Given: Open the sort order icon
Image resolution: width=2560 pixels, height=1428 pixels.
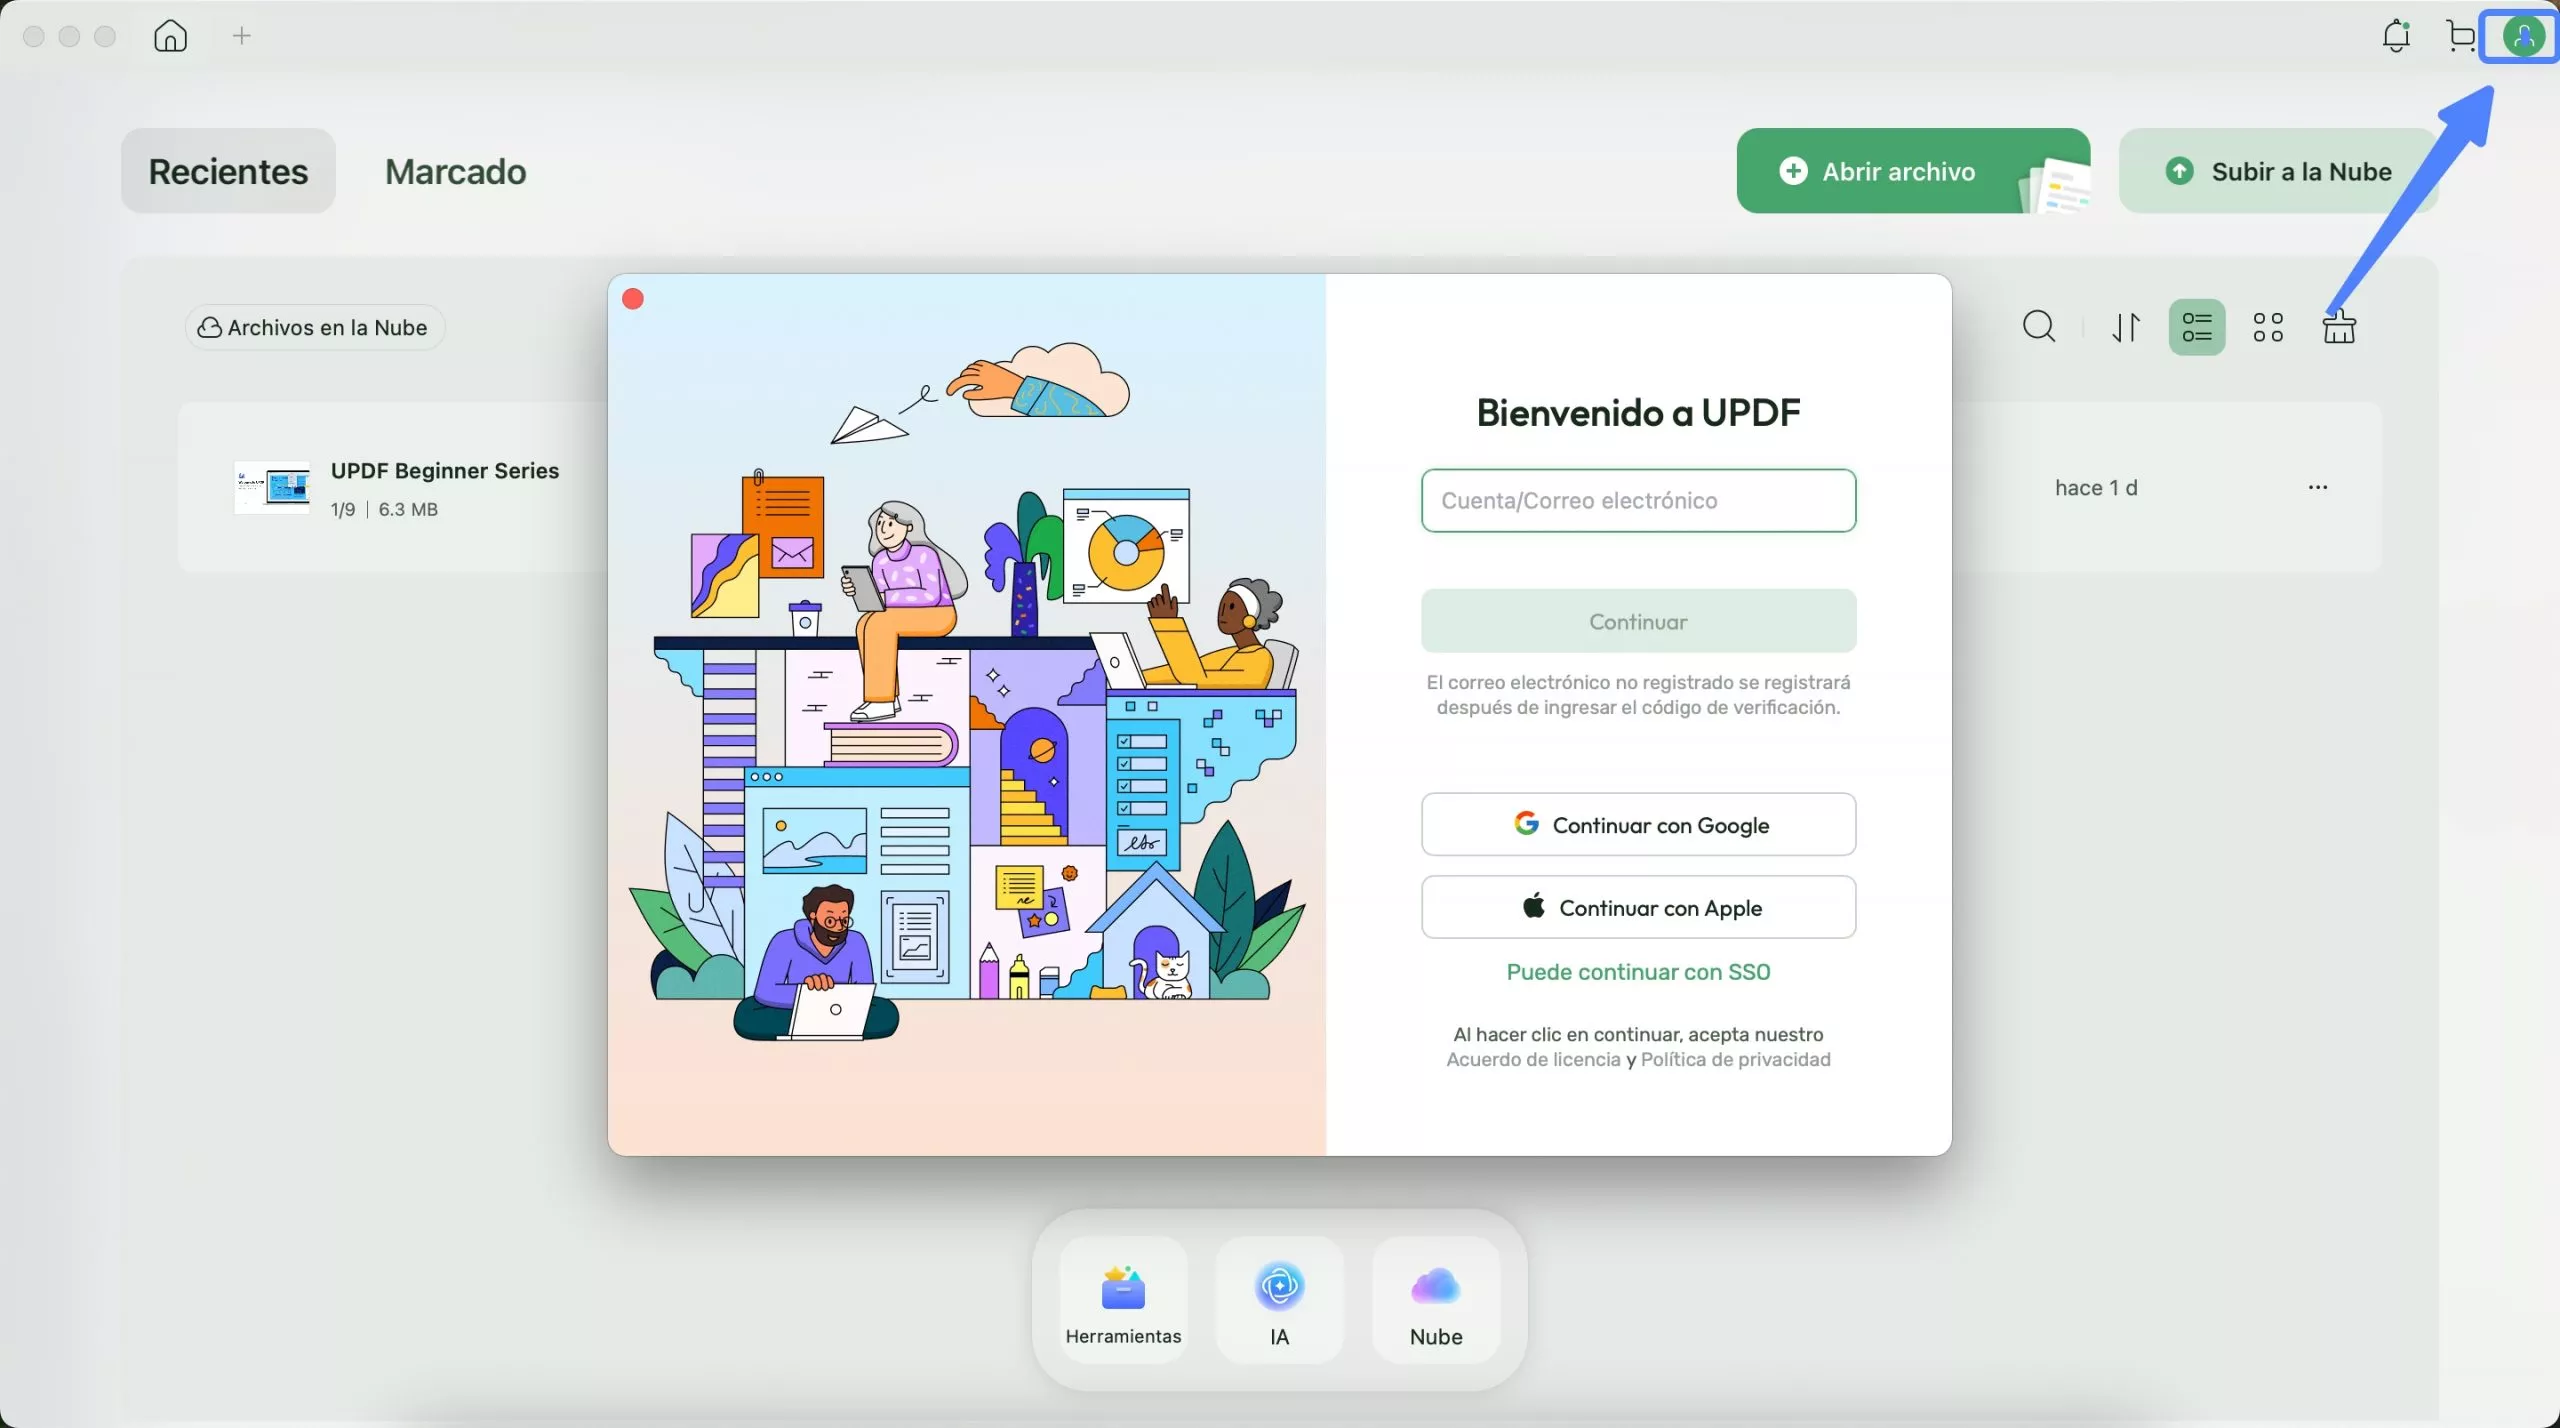Looking at the screenshot, I should [2126, 327].
